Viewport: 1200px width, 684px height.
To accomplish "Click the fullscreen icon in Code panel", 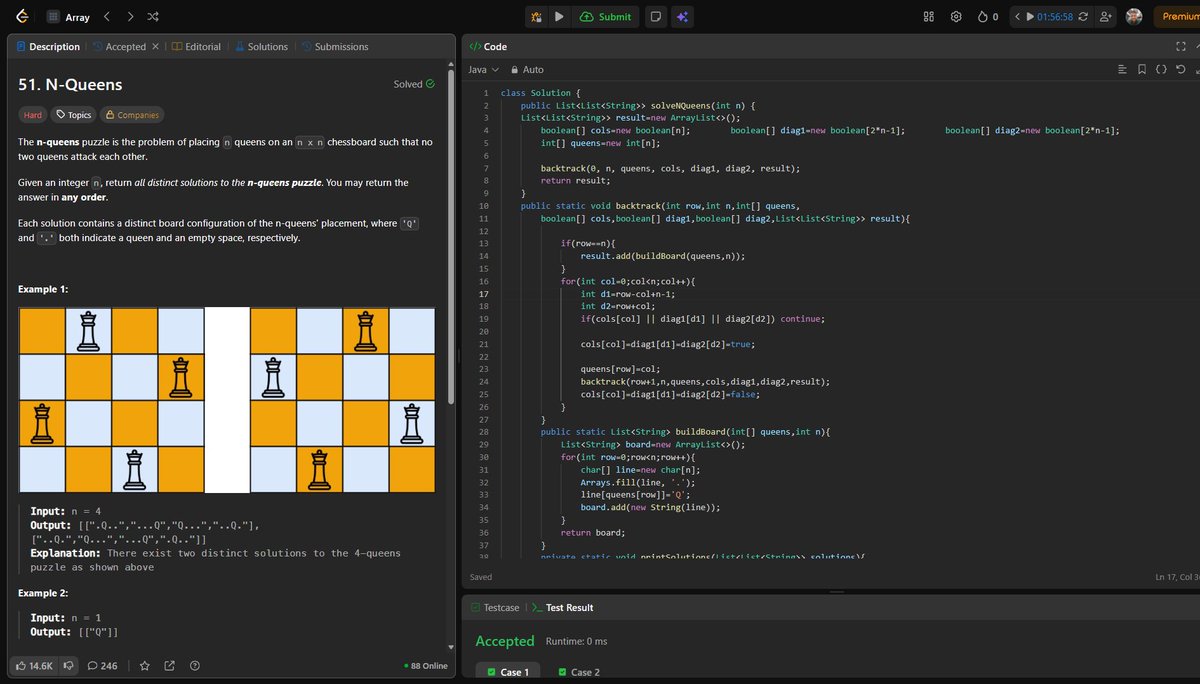I will pos(1181,46).
